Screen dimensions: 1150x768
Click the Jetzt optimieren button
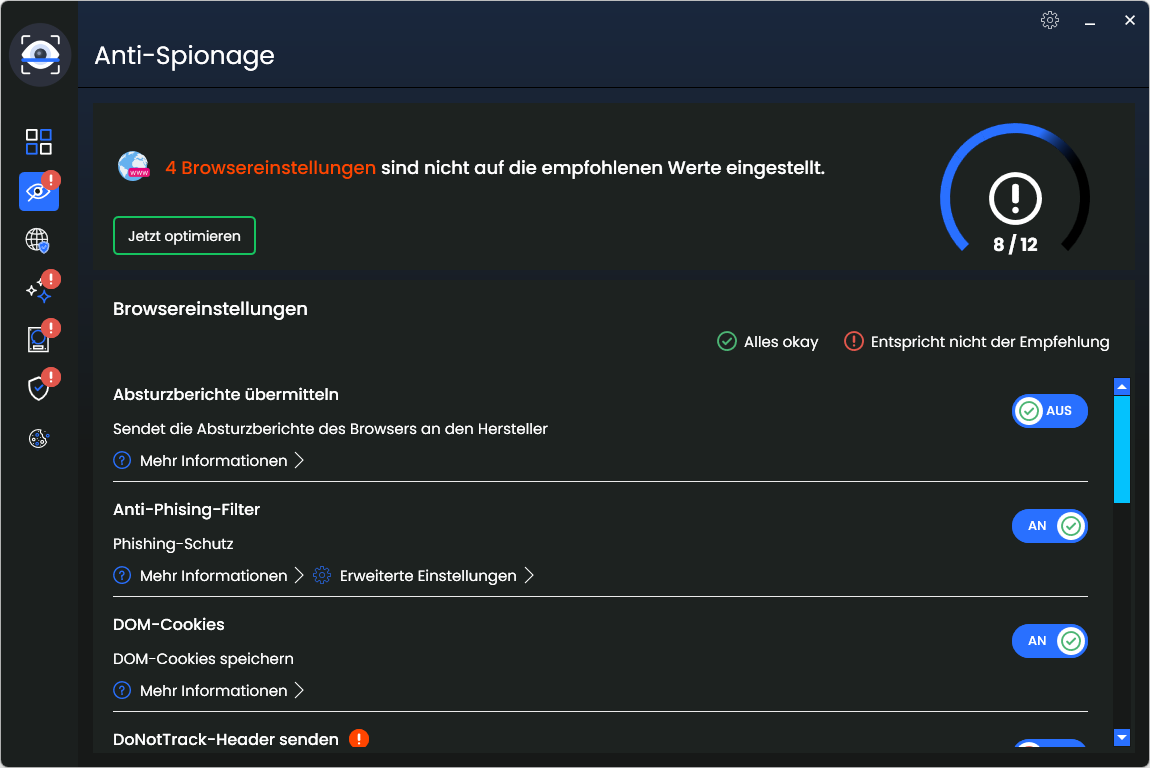[x=184, y=236]
